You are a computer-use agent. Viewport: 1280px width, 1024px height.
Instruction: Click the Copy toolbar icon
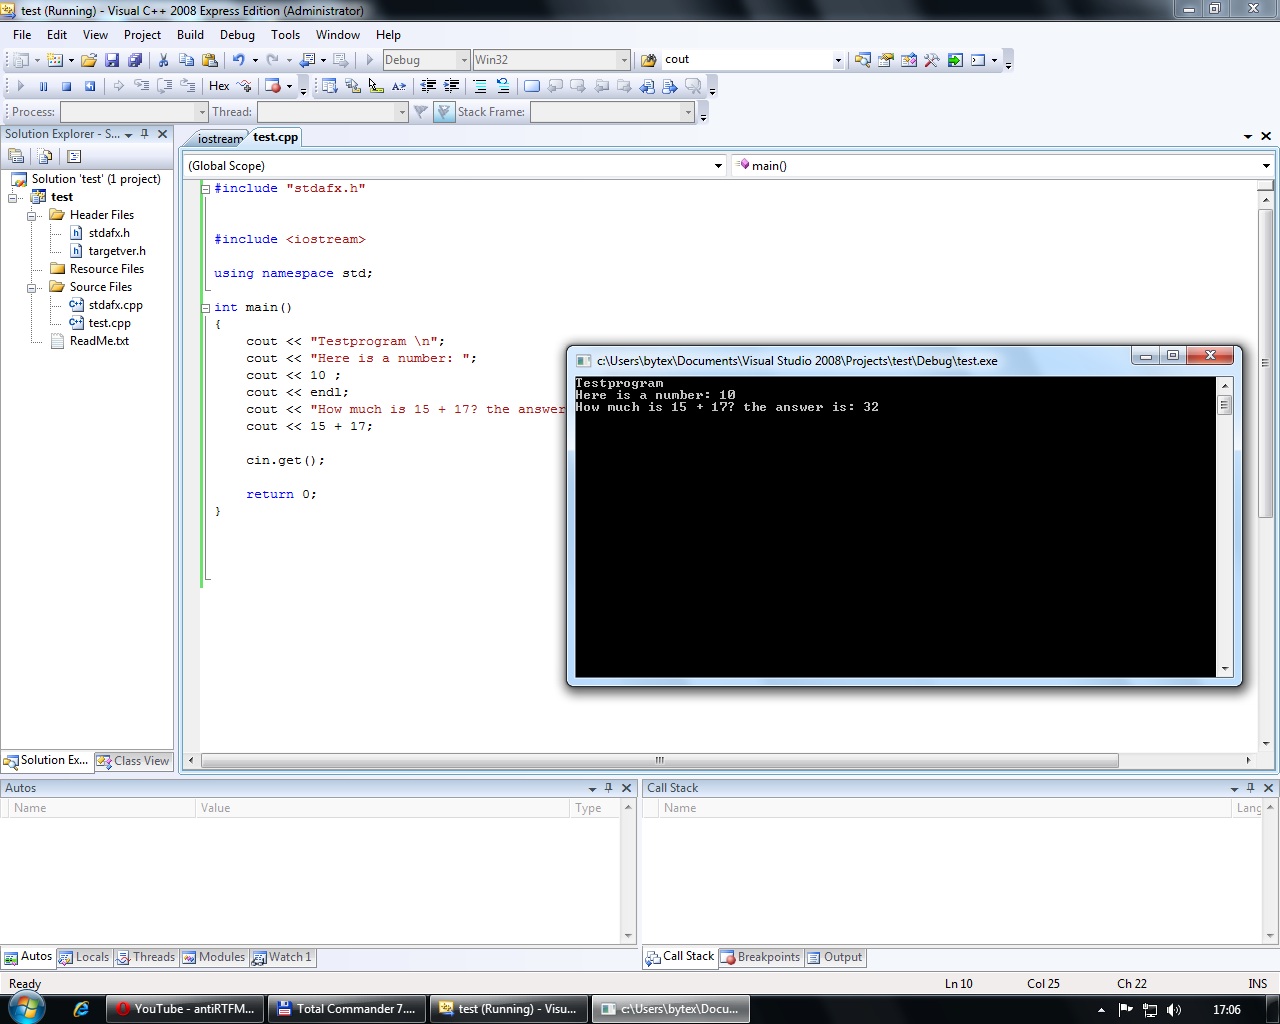click(x=186, y=60)
